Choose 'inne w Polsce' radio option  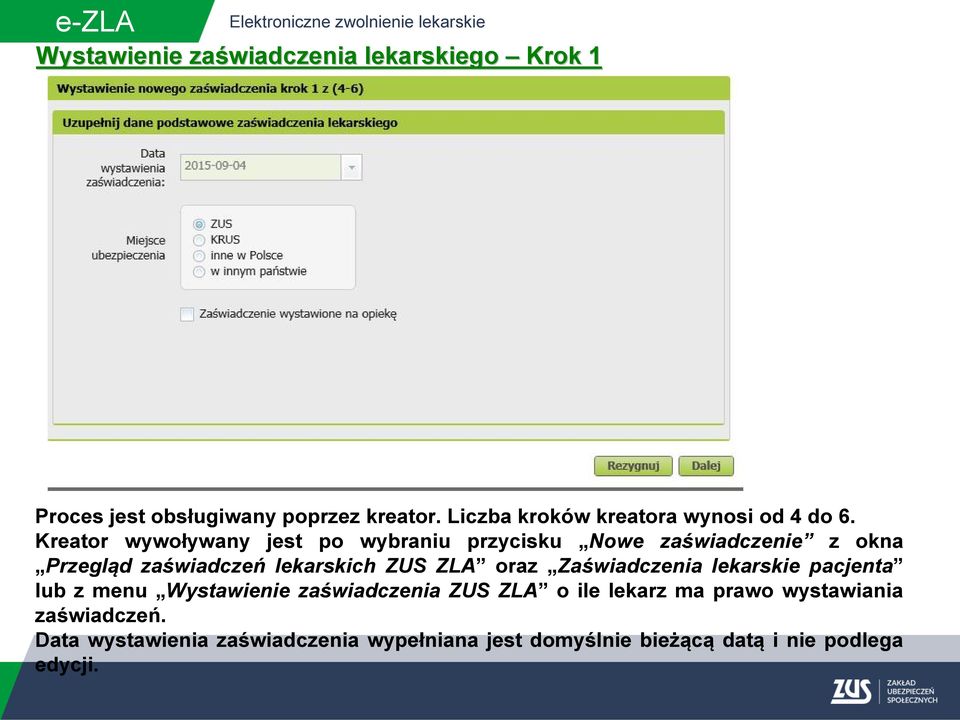pos(199,256)
